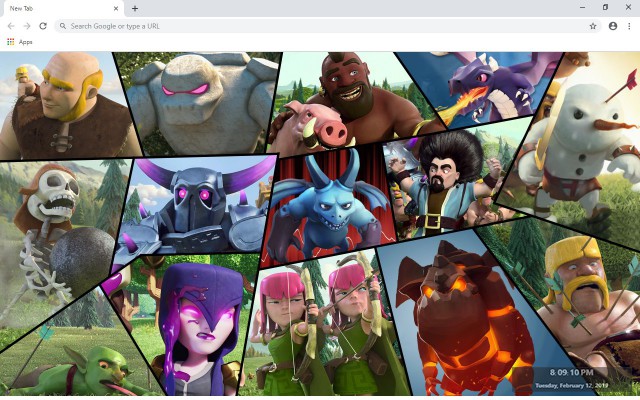Viewport: 640px width, 400px height.
Task: Click the back navigation arrow
Action: tap(11, 26)
